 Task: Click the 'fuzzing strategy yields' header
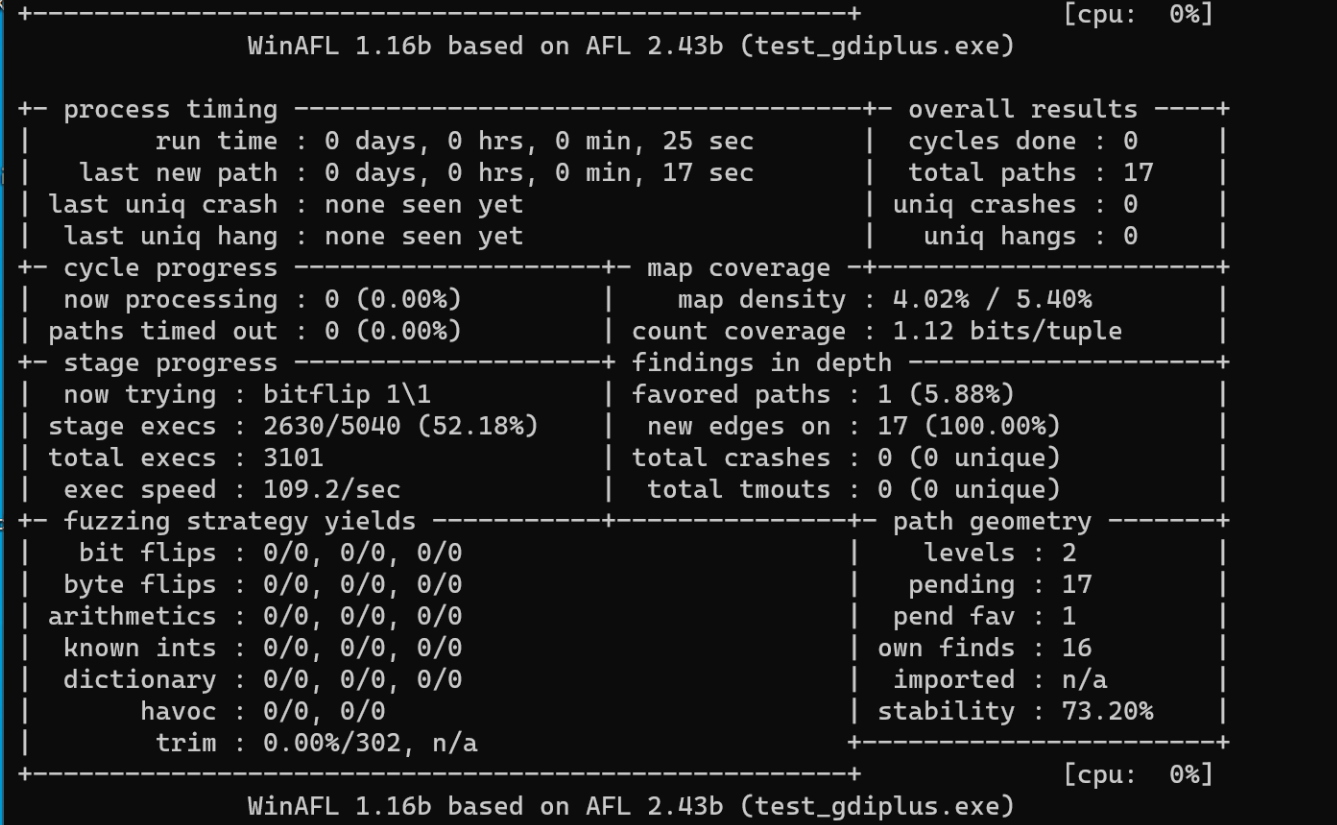239,521
